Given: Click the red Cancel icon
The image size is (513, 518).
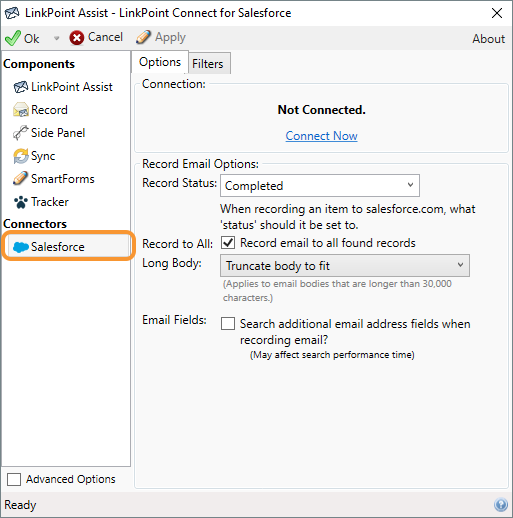Looking at the screenshot, I should pos(77,38).
